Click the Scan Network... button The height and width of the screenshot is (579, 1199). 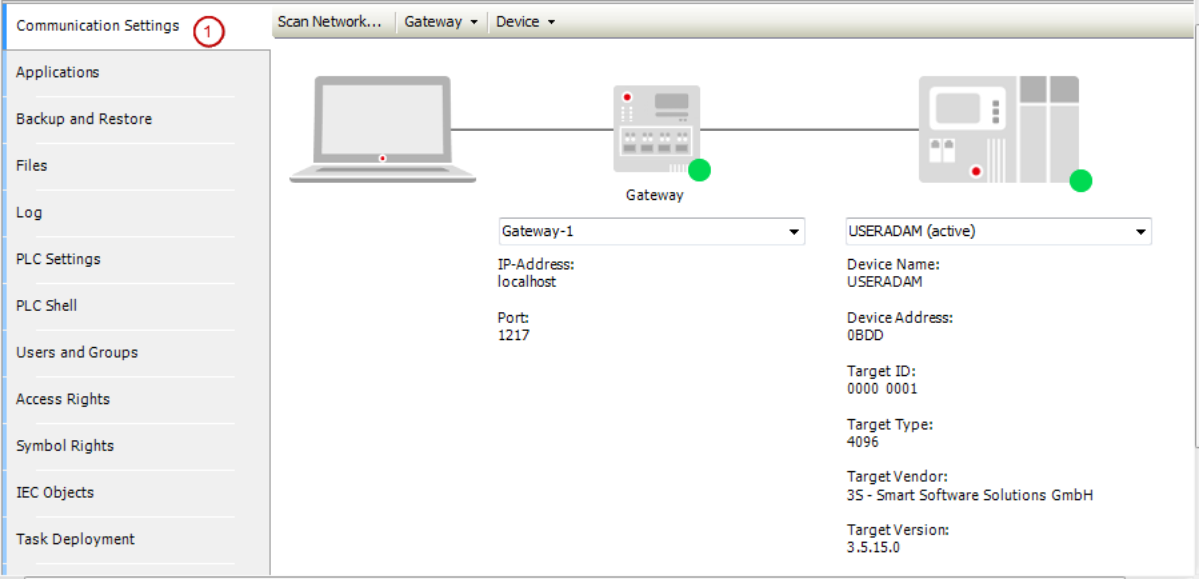pos(329,21)
